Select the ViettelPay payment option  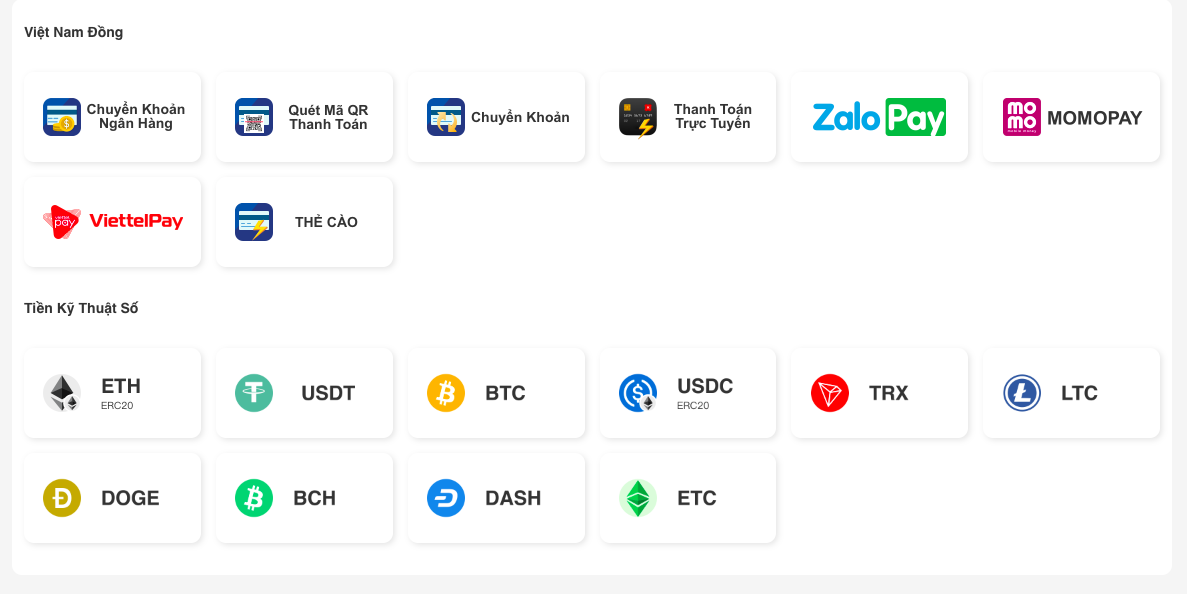[113, 222]
